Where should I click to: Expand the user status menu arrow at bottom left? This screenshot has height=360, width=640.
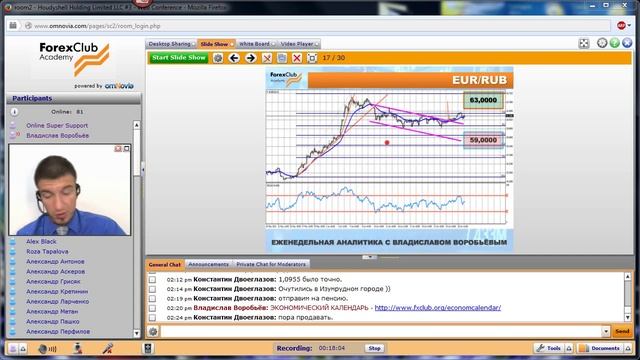coord(23,349)
